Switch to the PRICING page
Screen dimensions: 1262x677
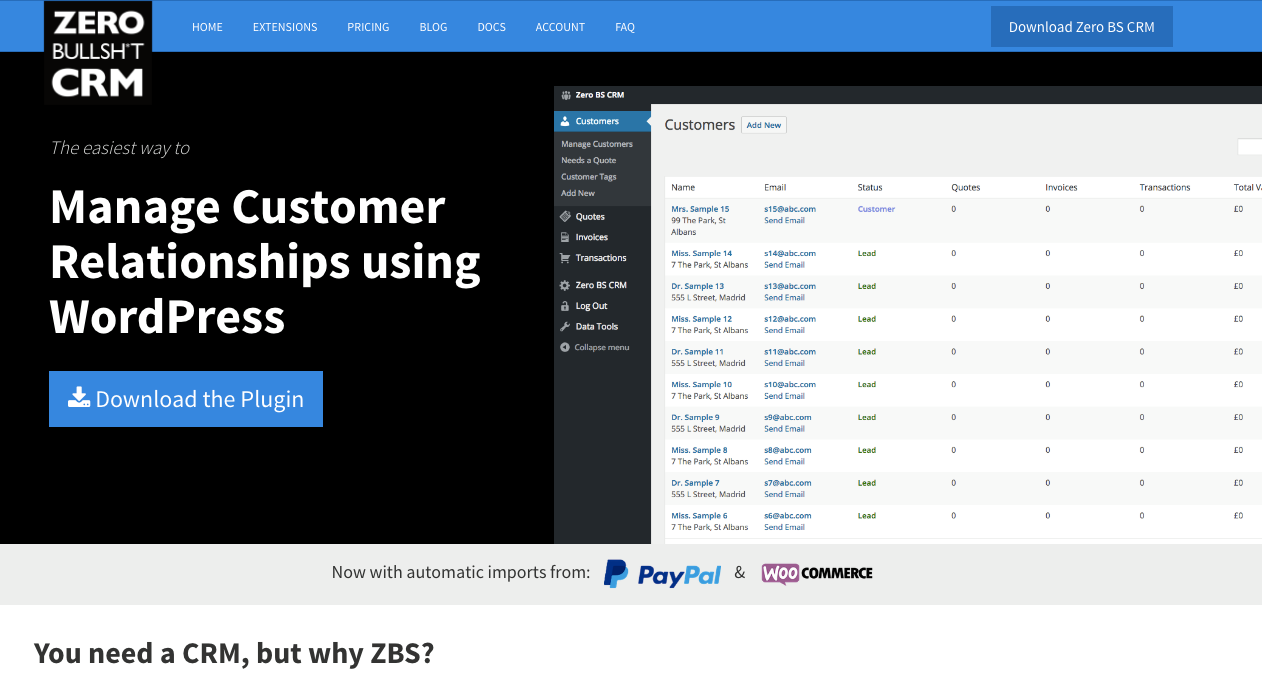tap(368, 27)
